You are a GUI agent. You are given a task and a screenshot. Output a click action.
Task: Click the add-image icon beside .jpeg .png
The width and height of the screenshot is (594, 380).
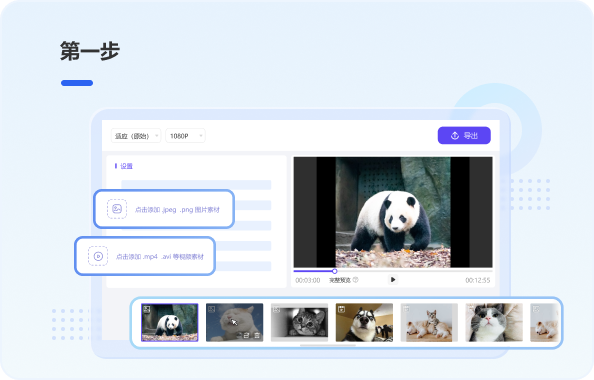pyautogui.click(x=117, y=209)
